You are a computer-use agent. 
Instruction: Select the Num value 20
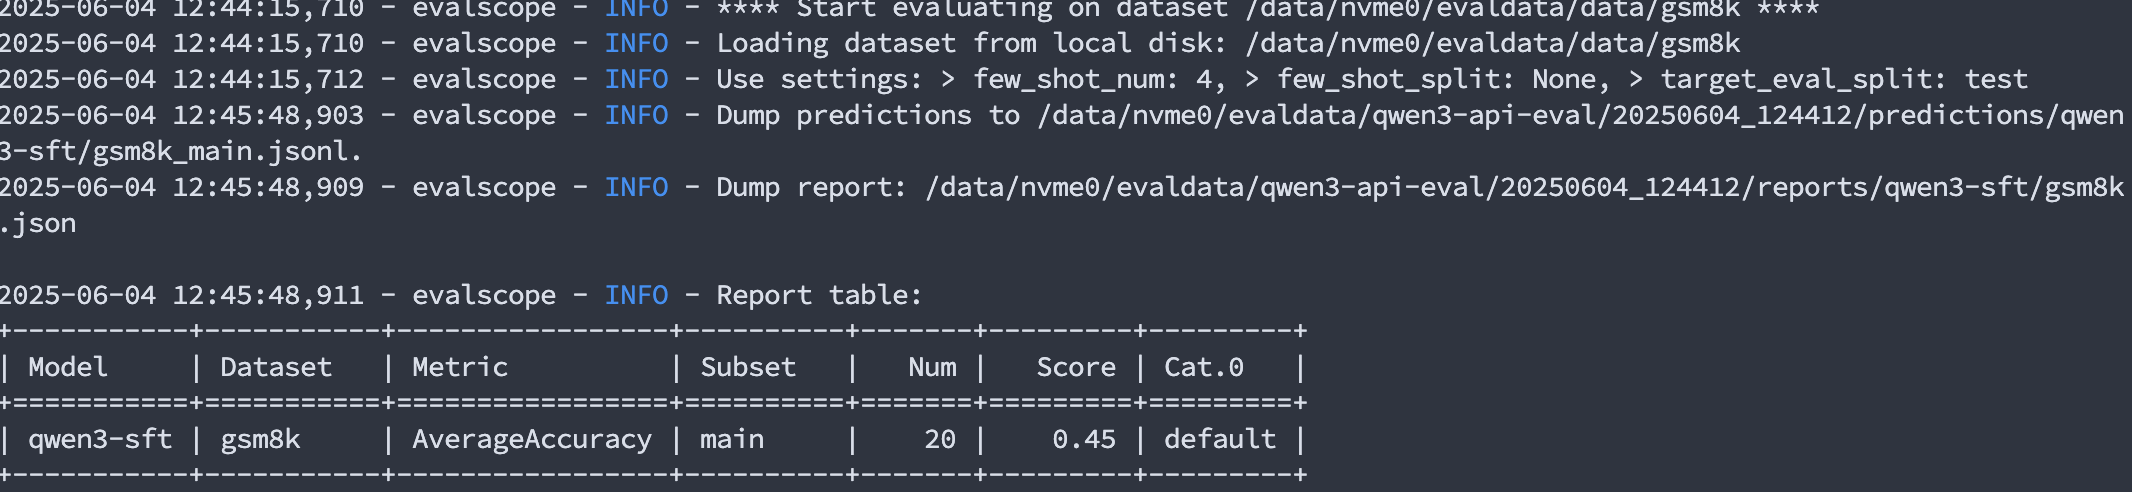click(940, 439)
